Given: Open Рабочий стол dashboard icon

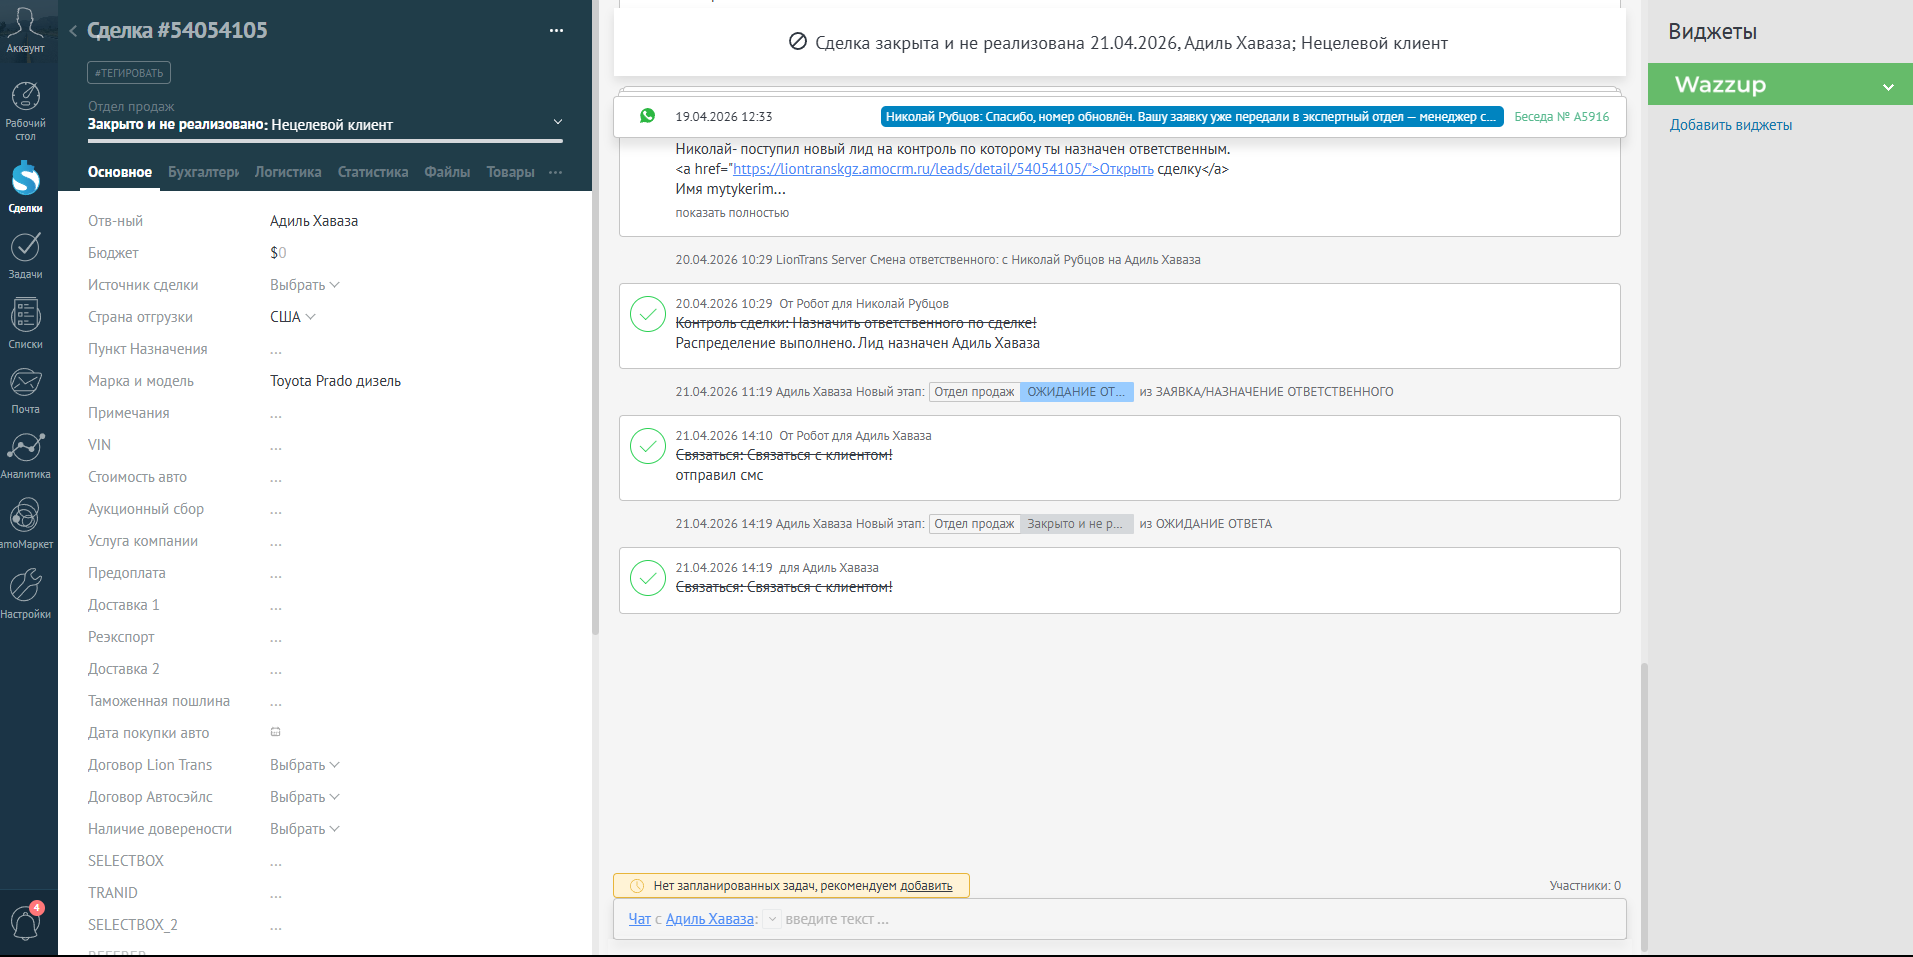Looking at the screenshot, I should 25,110.
